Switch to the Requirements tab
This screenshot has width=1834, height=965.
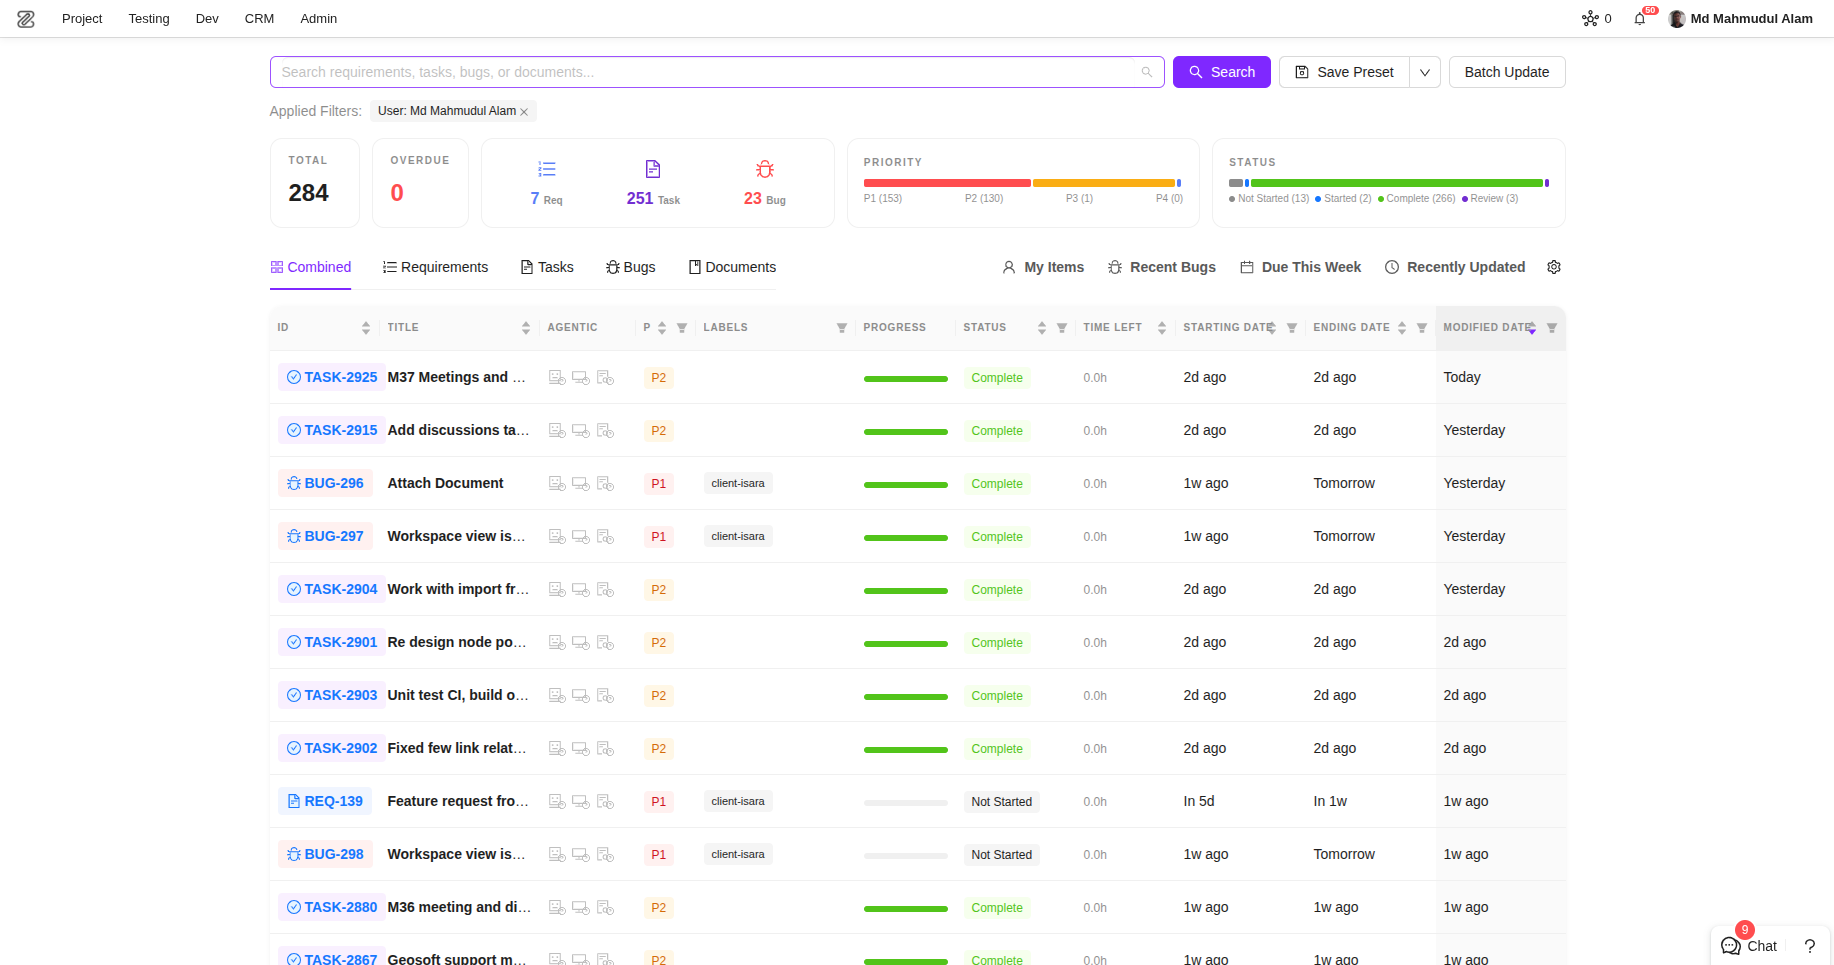435,267
